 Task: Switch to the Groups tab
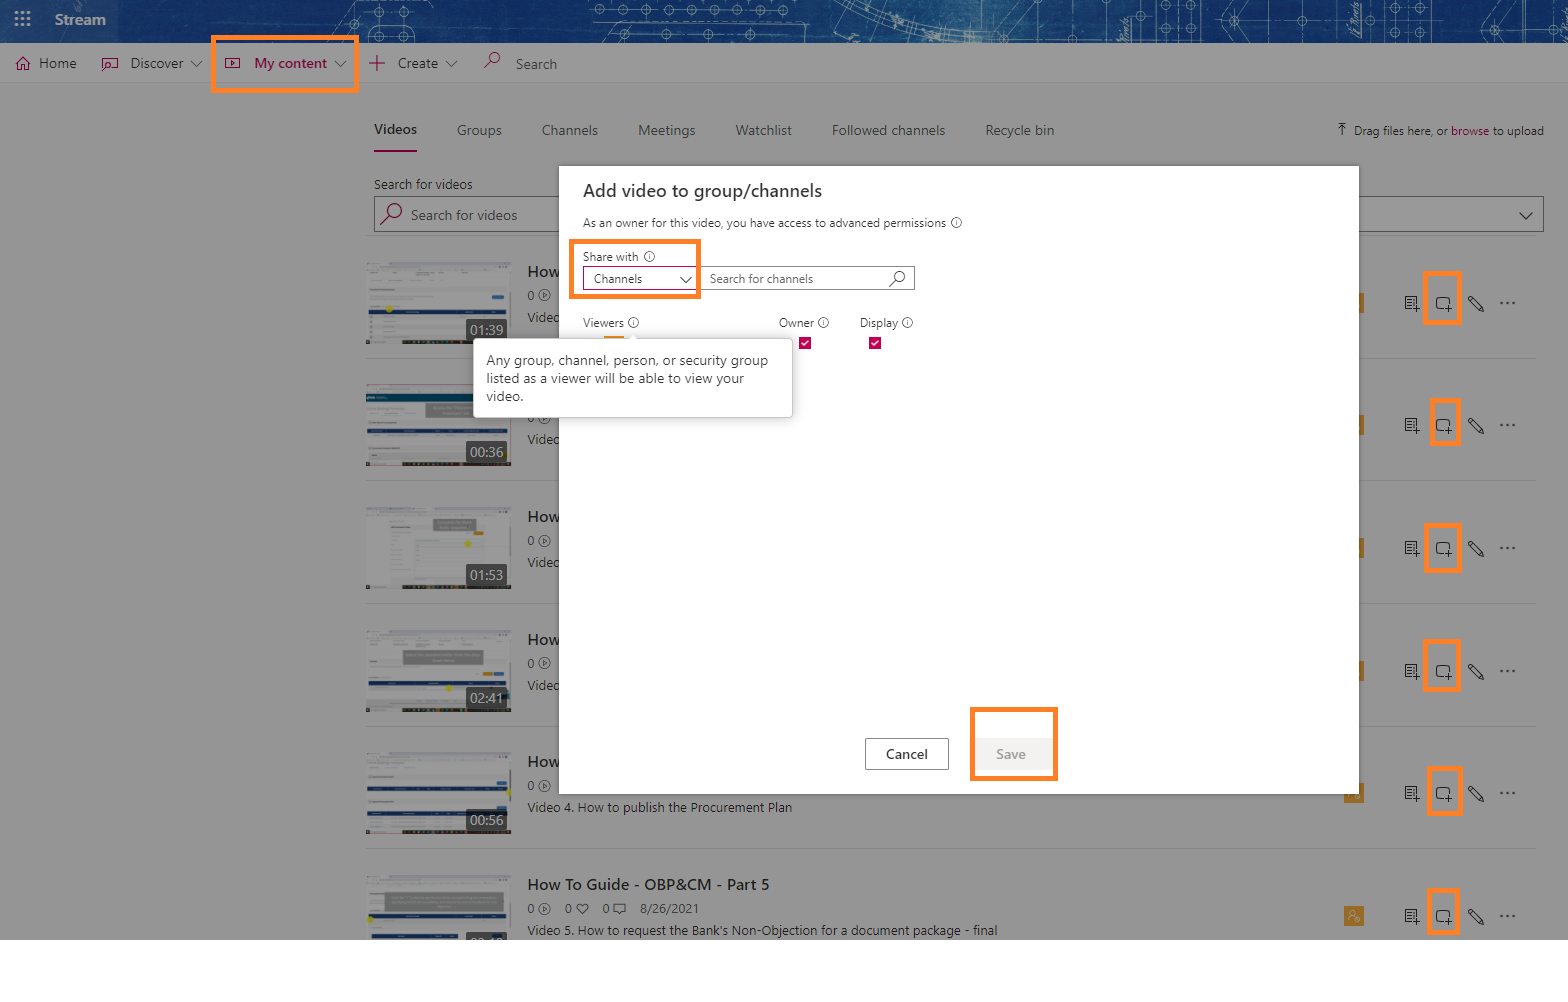pos(479,130)
